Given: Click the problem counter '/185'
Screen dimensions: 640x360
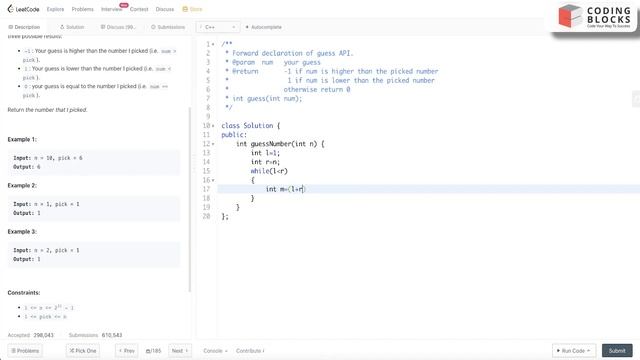Looking at the screenshot, I should click(153, 351).
